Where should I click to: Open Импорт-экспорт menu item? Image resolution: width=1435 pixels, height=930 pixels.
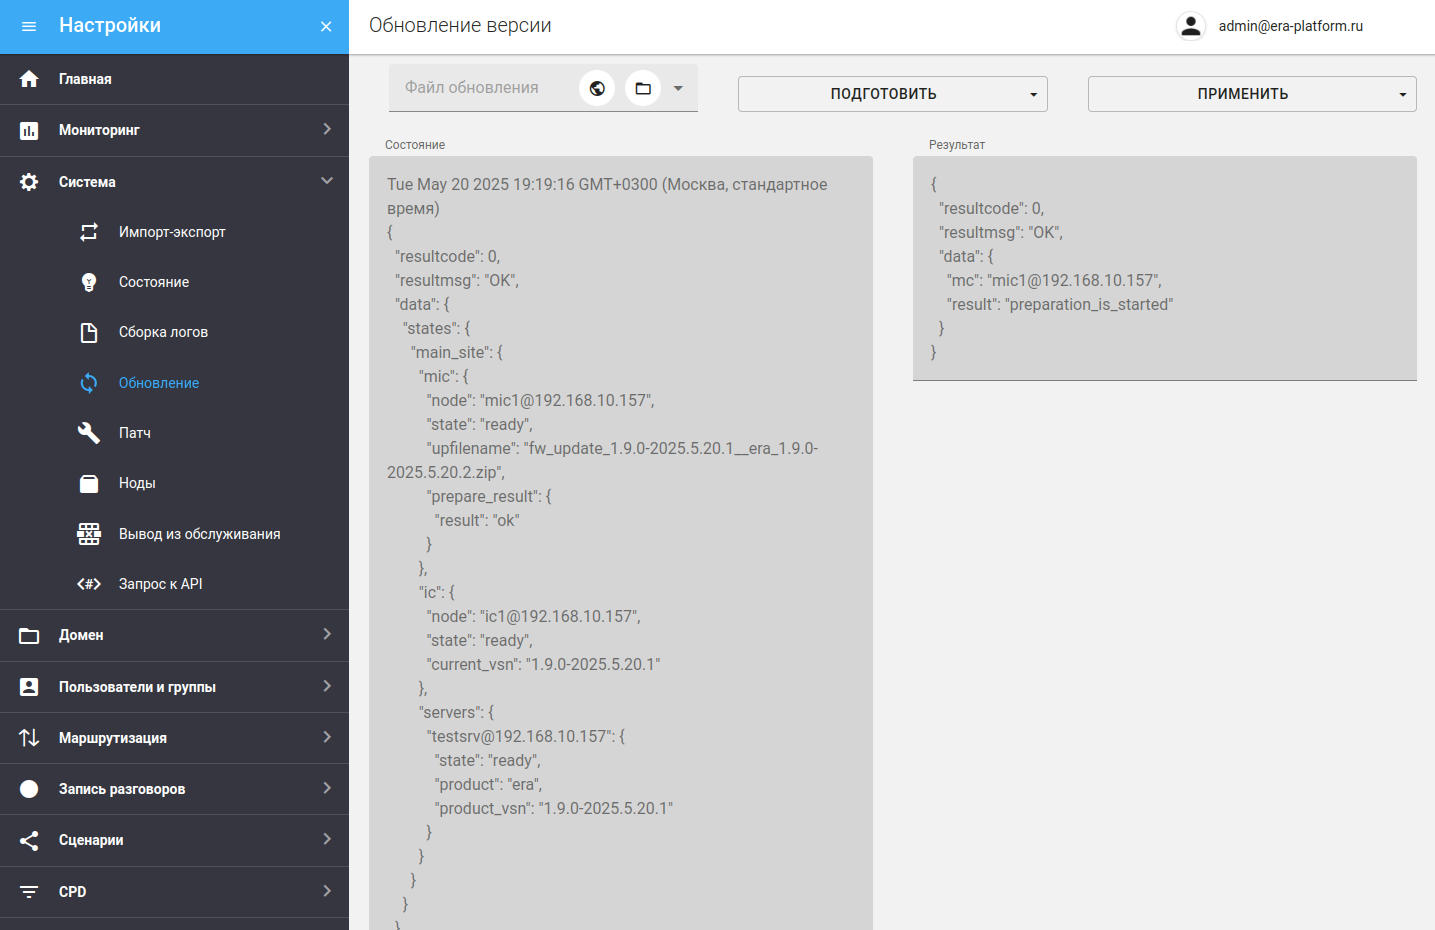(172, 232)
